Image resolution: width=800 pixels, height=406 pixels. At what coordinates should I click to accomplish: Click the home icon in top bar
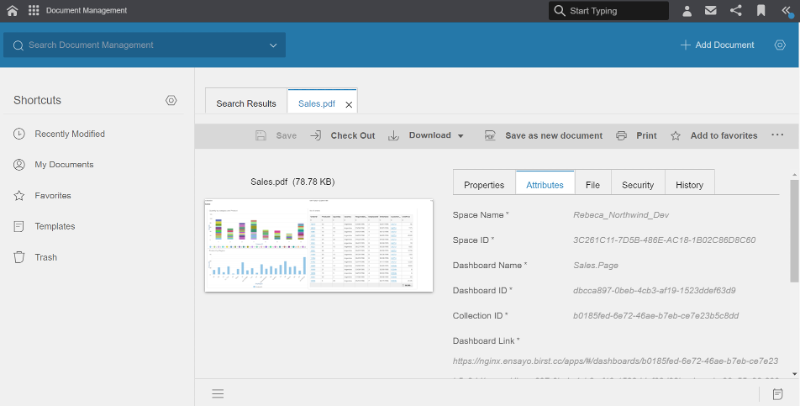(12, 11)
